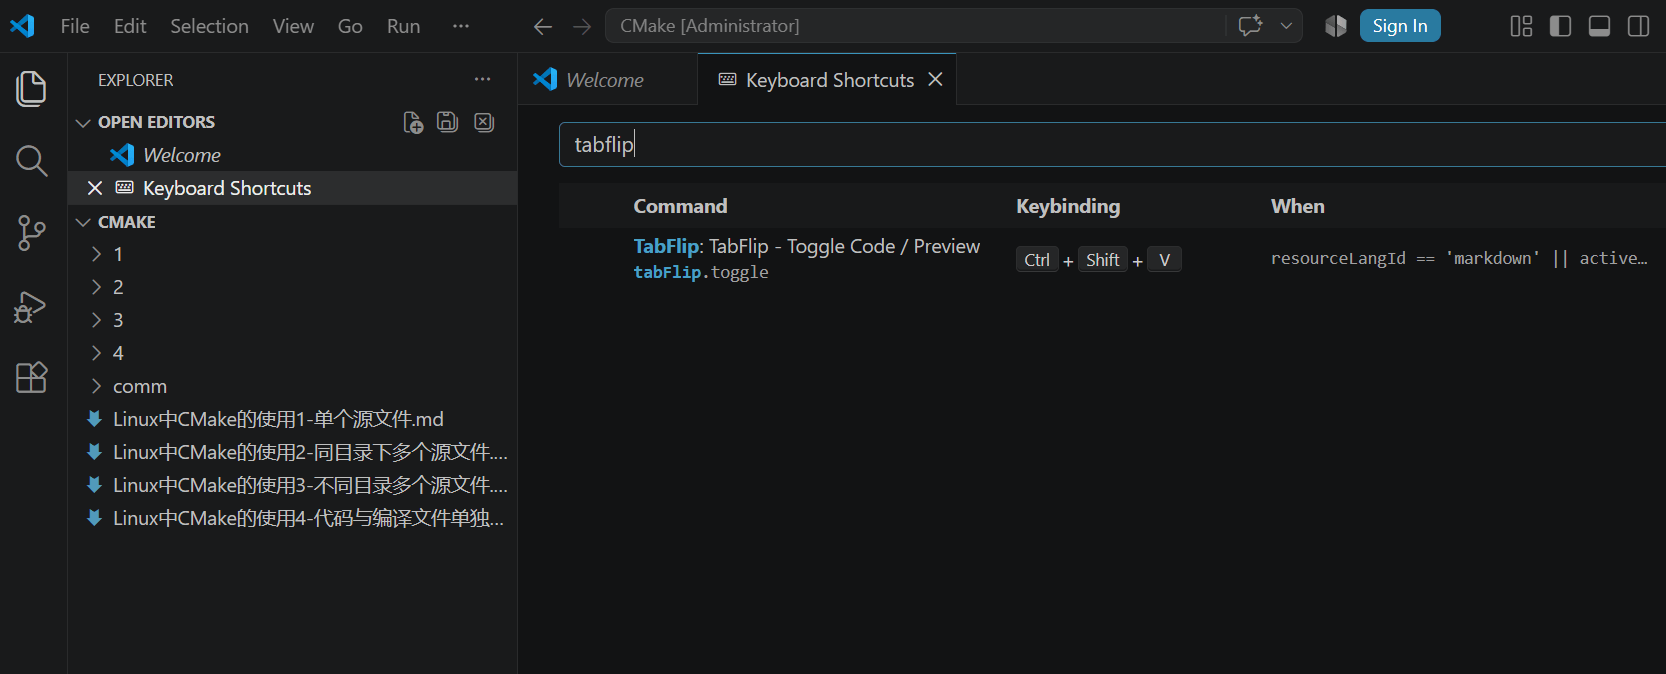Open Linux中CMake的使用2 markdown file
1666x674 pixels.
pos(292,452)
